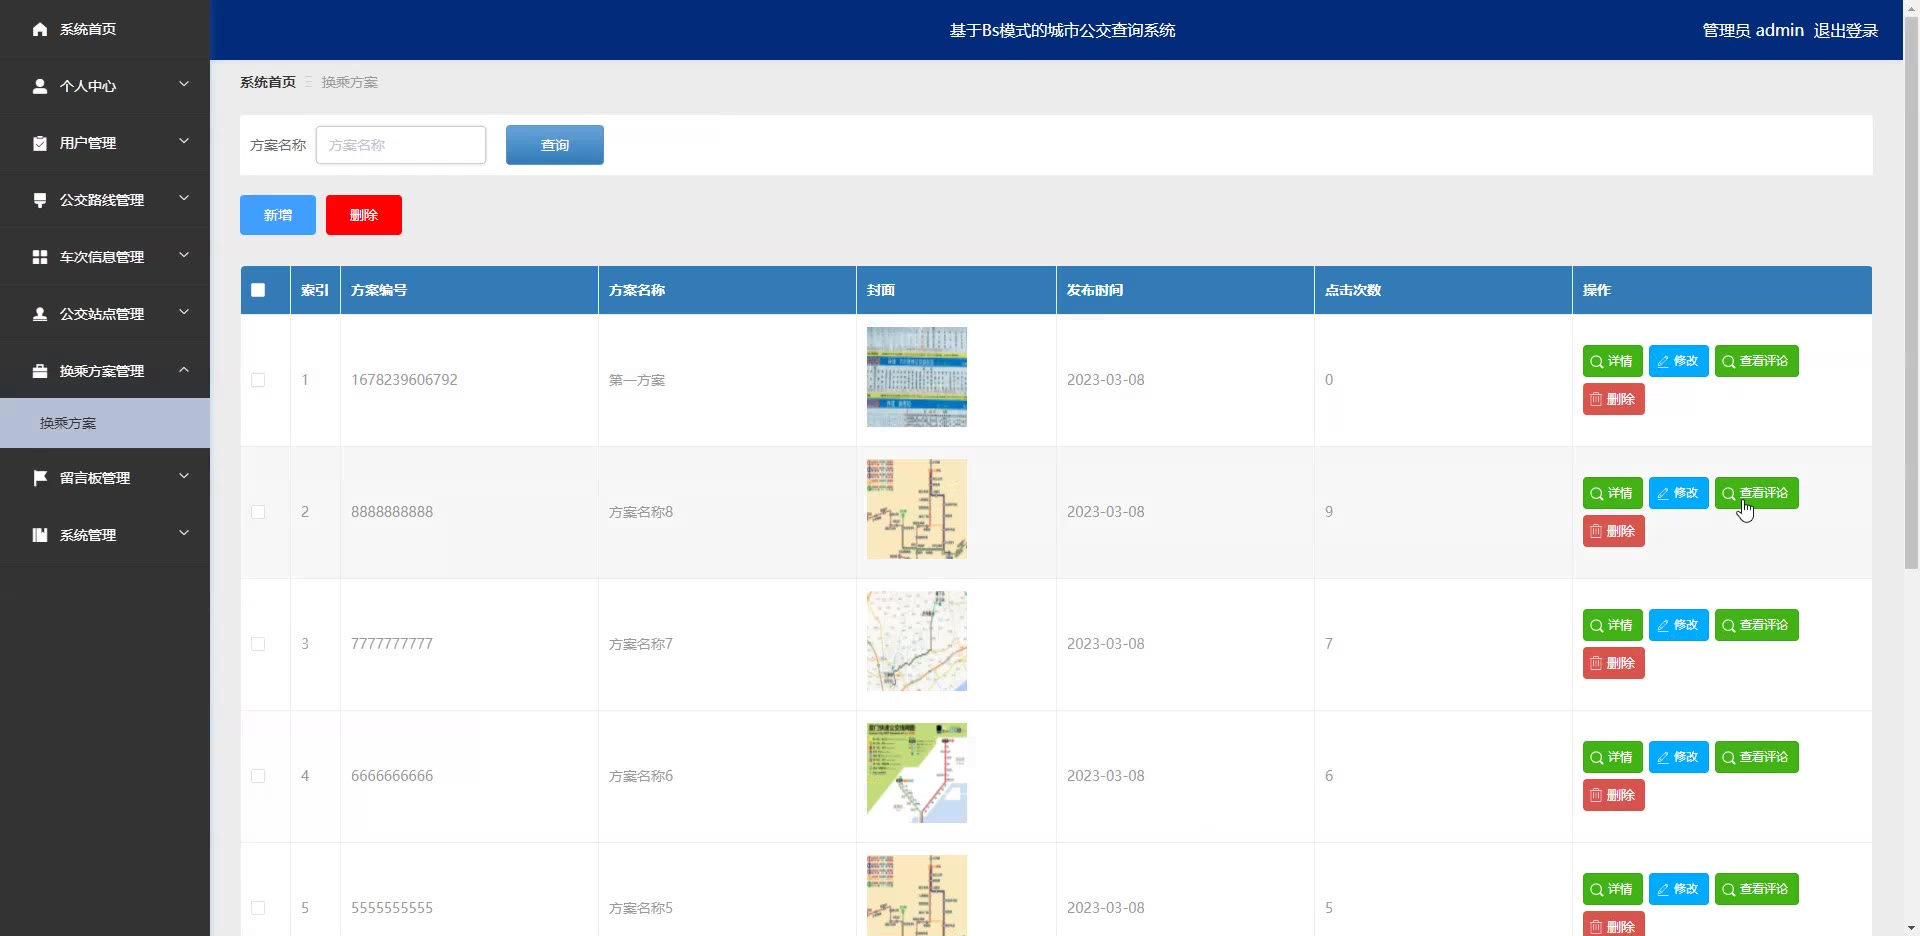Click 退出登录 to log out

(x=1845, y=30)
